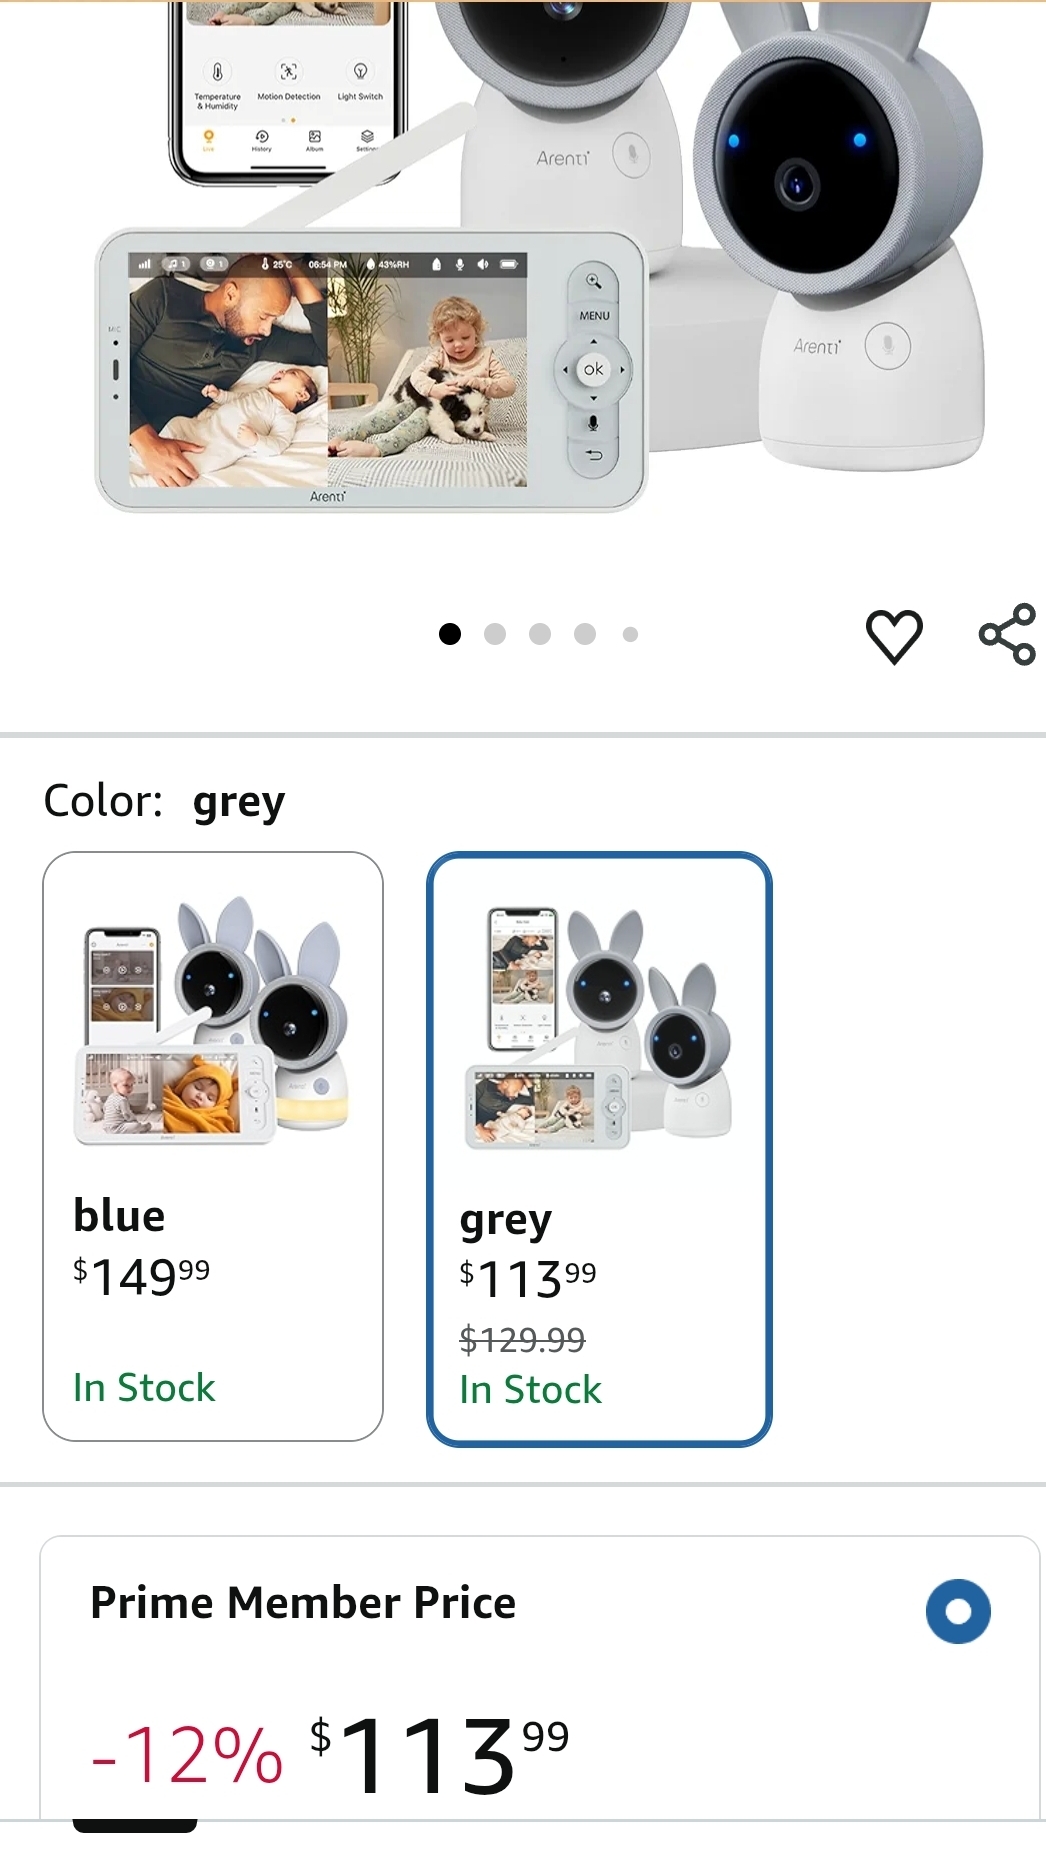
Task: Go to the third image carousel dot
Action: tap(540, 634)
